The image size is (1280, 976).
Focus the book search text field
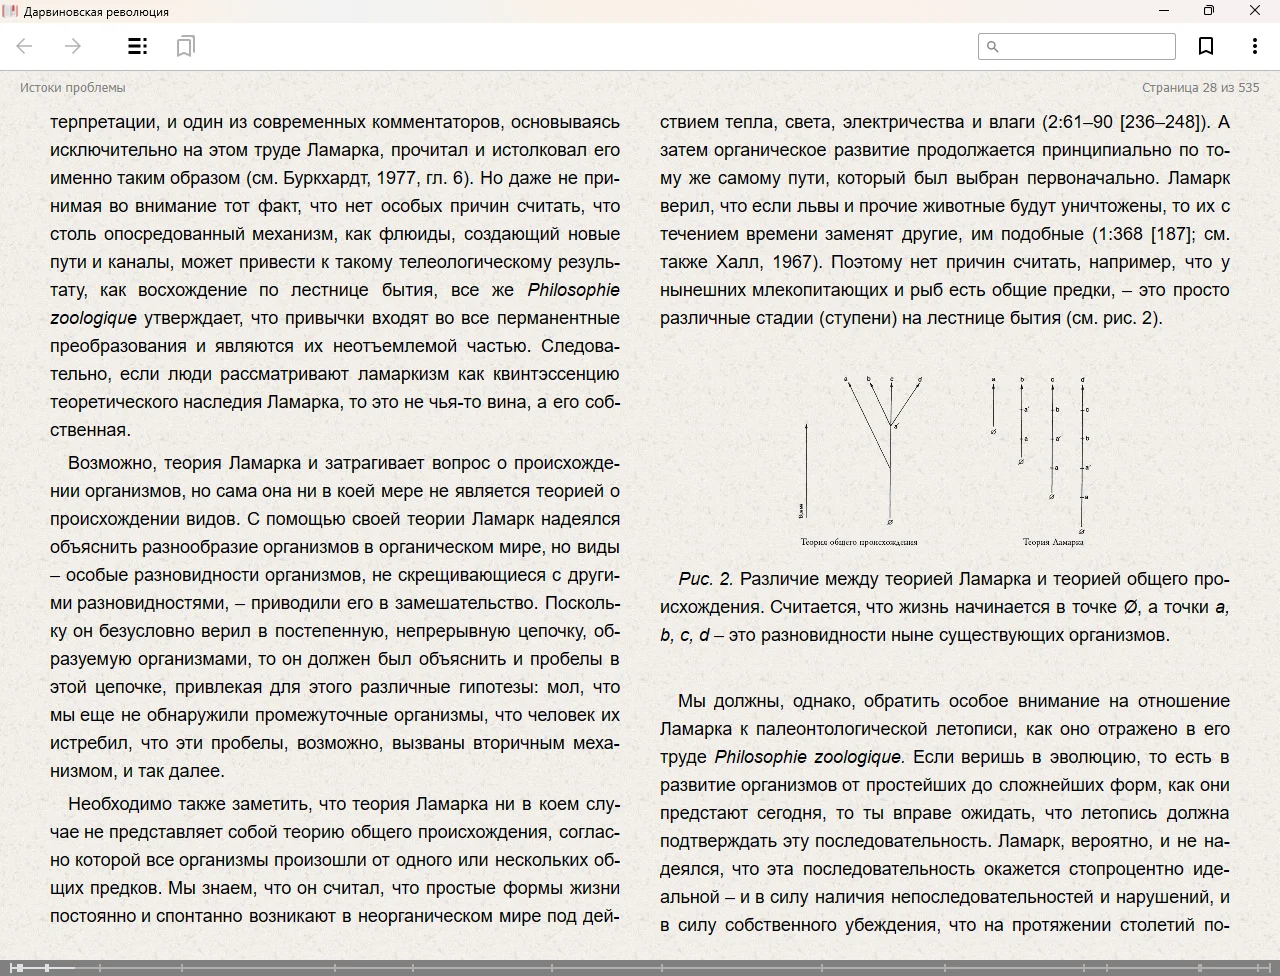[1085, 46]
